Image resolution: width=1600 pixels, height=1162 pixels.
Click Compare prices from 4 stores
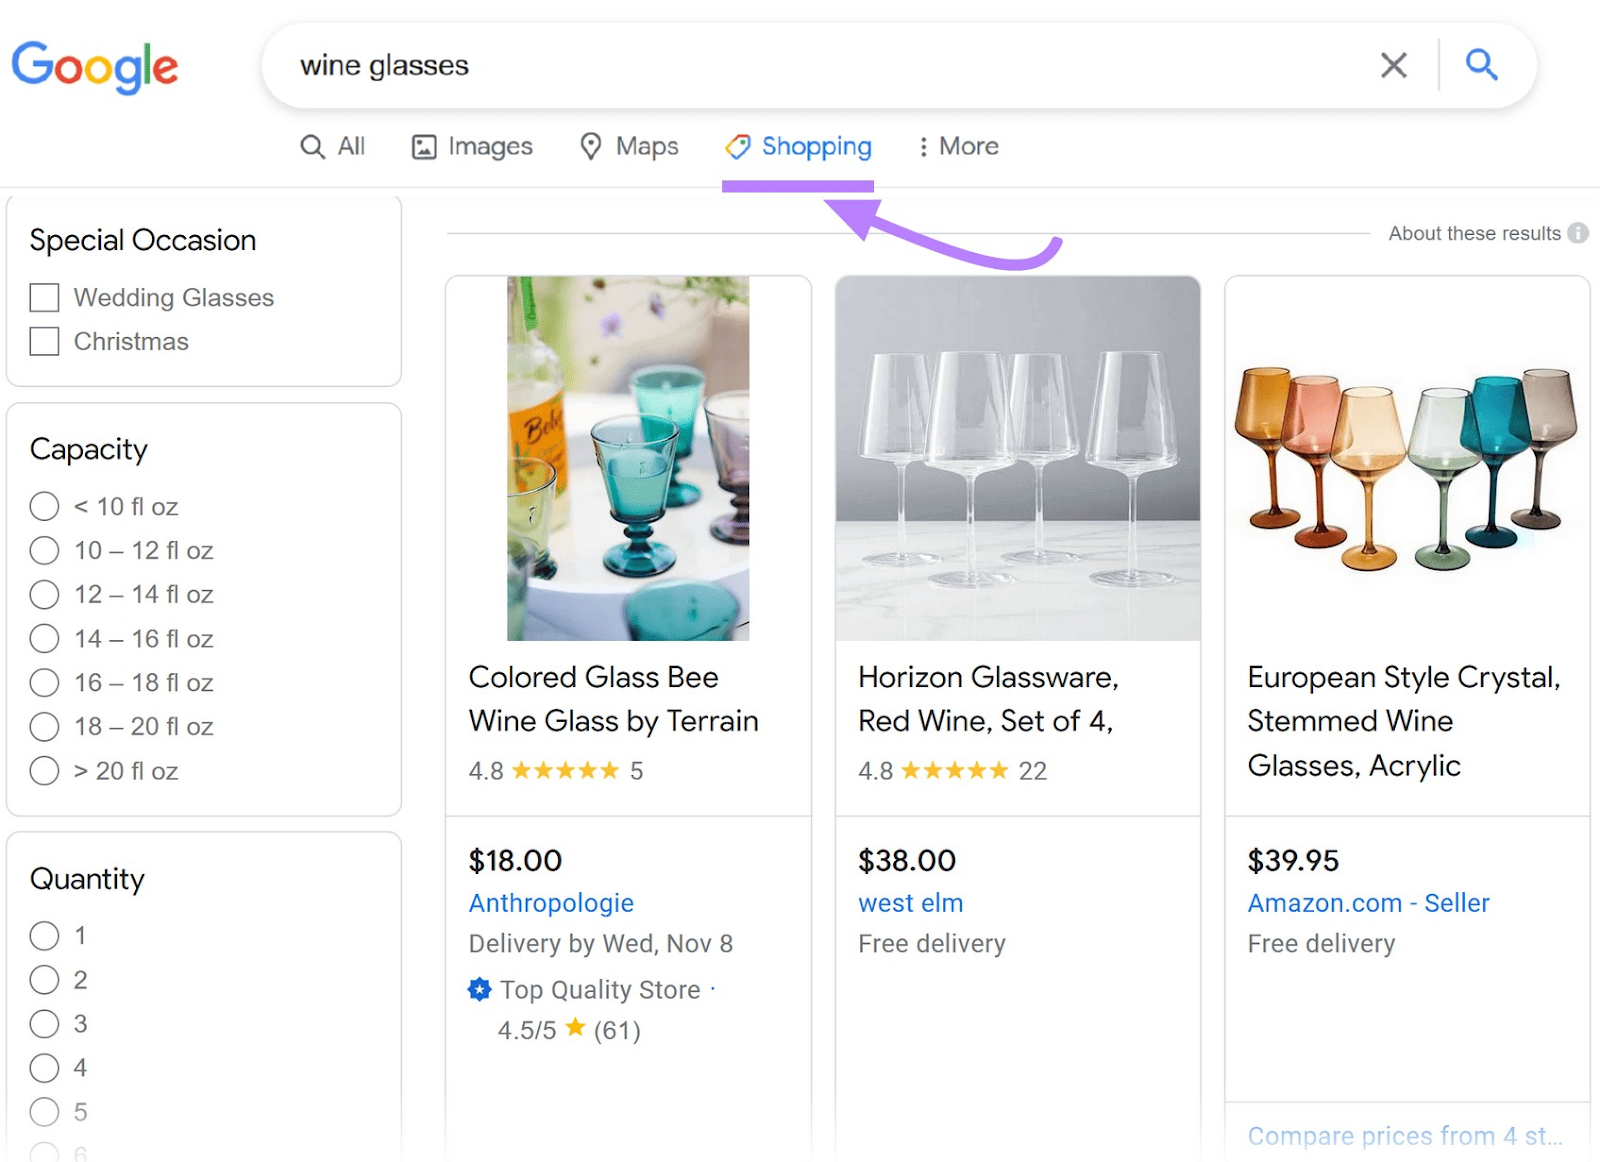click(x=1404, y=1135)
